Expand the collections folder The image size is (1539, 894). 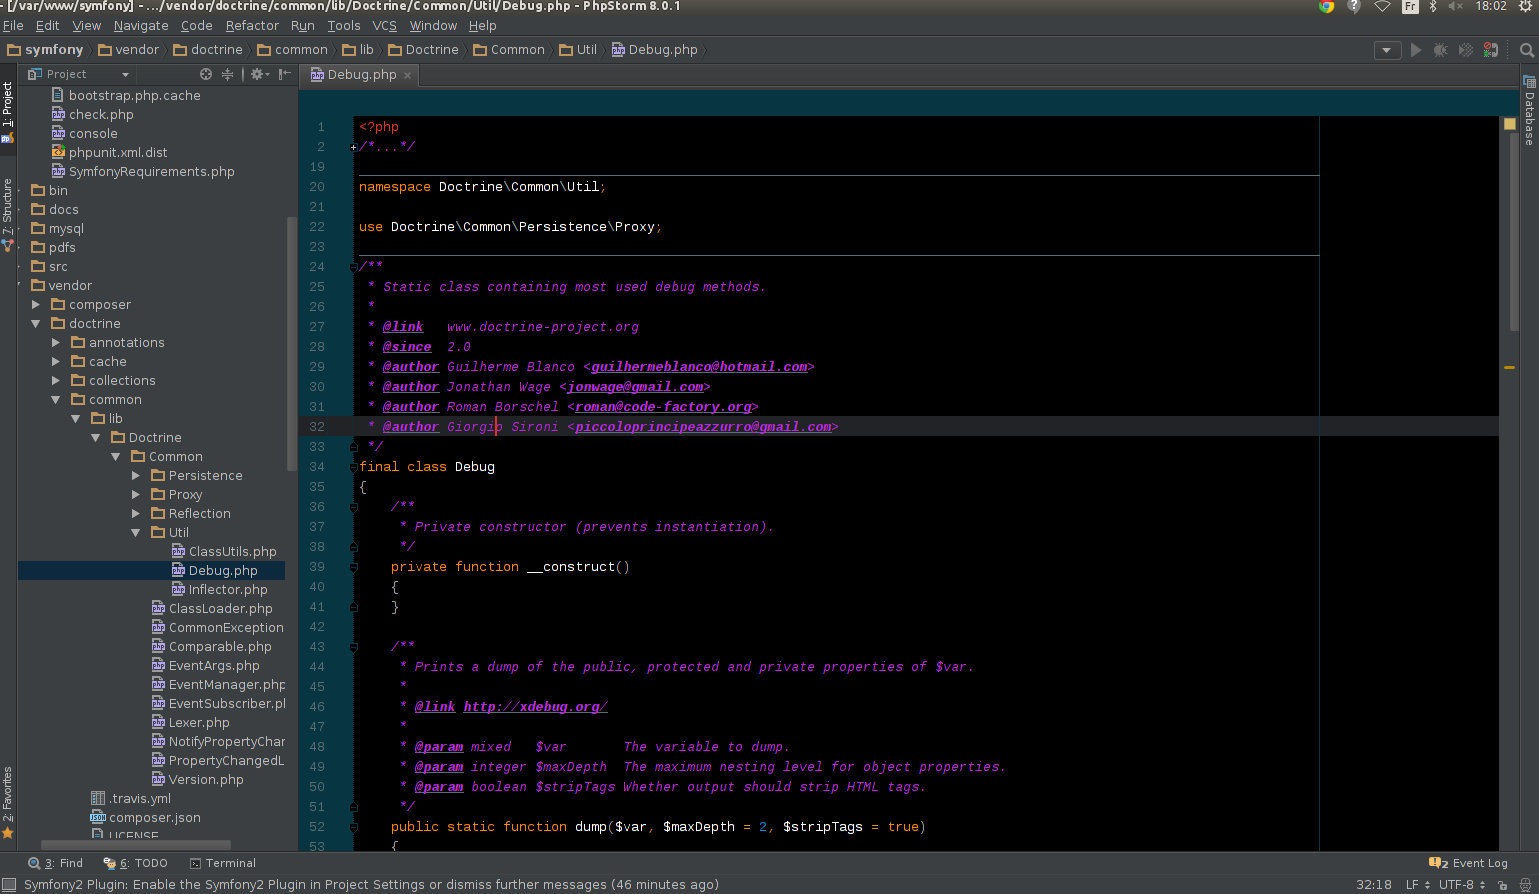[x=56, y=381]
